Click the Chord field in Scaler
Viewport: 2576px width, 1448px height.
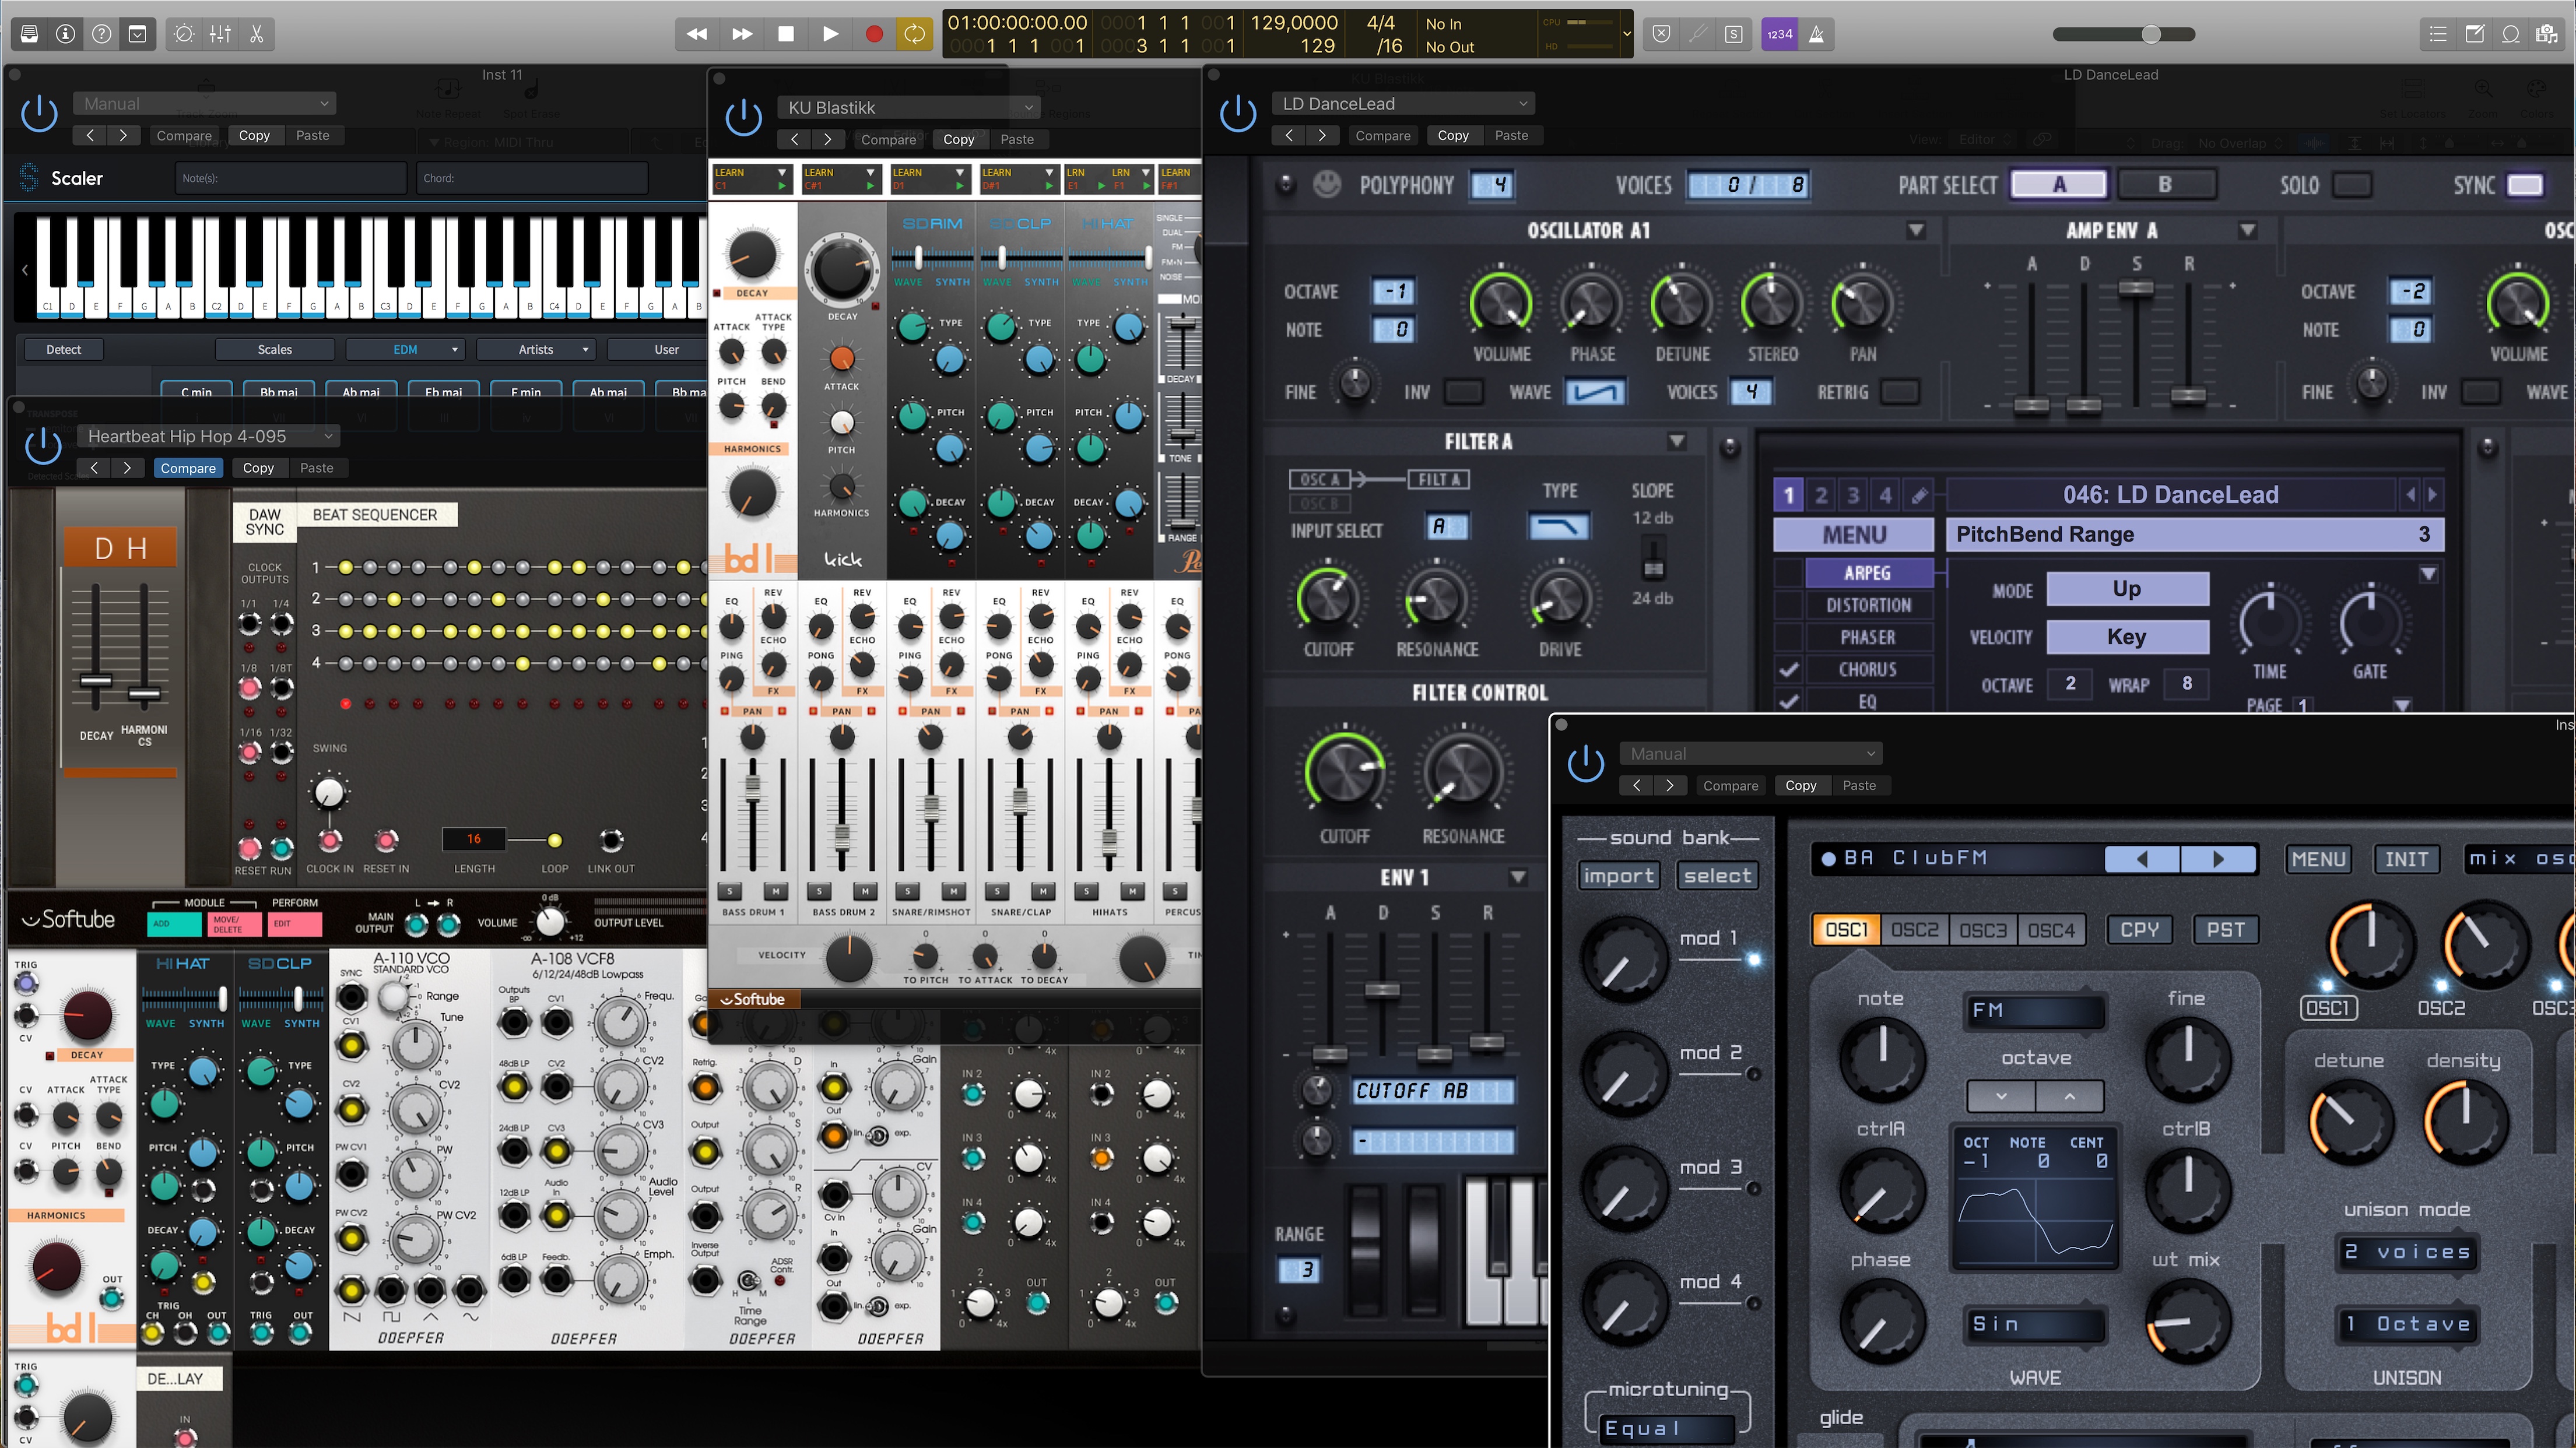532,178
